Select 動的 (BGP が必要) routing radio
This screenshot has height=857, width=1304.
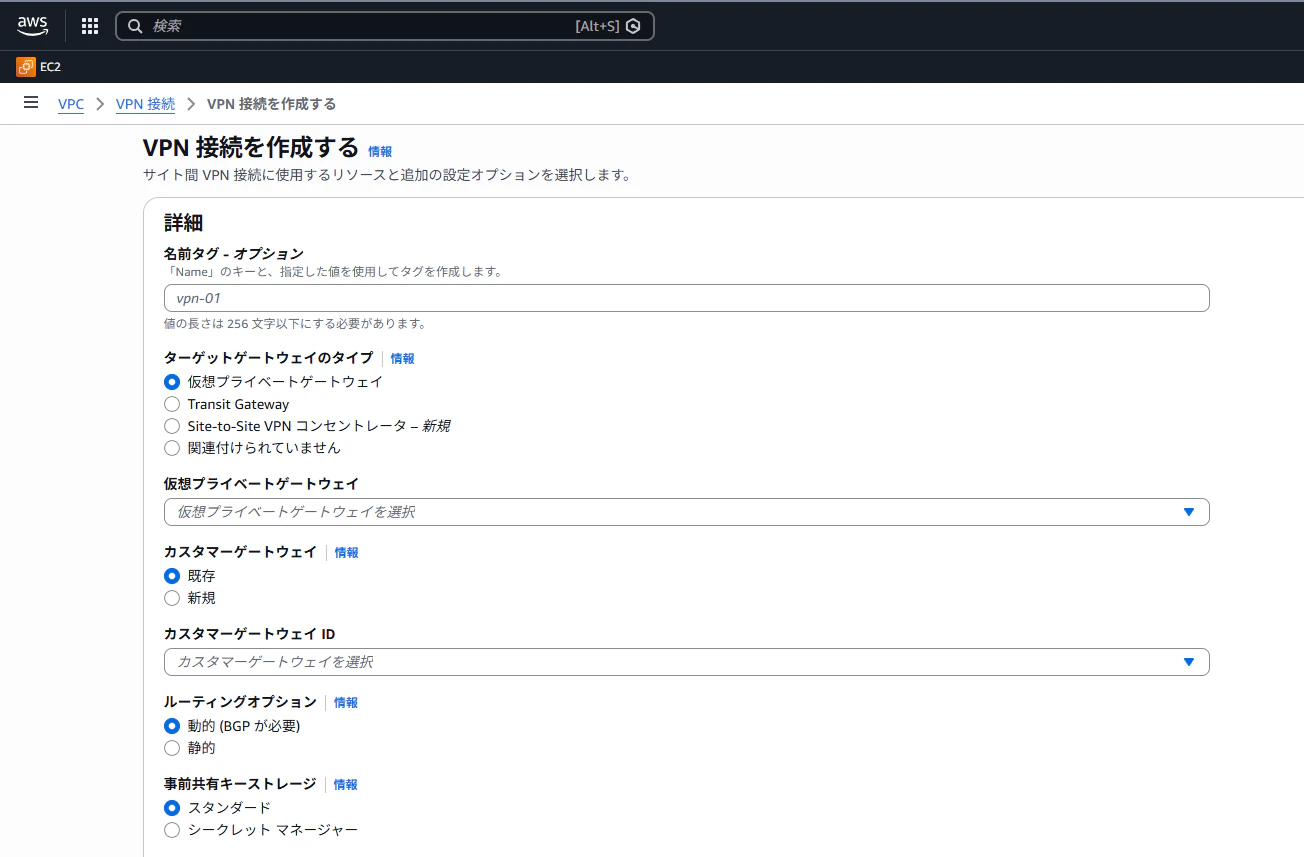pos(172,726)
